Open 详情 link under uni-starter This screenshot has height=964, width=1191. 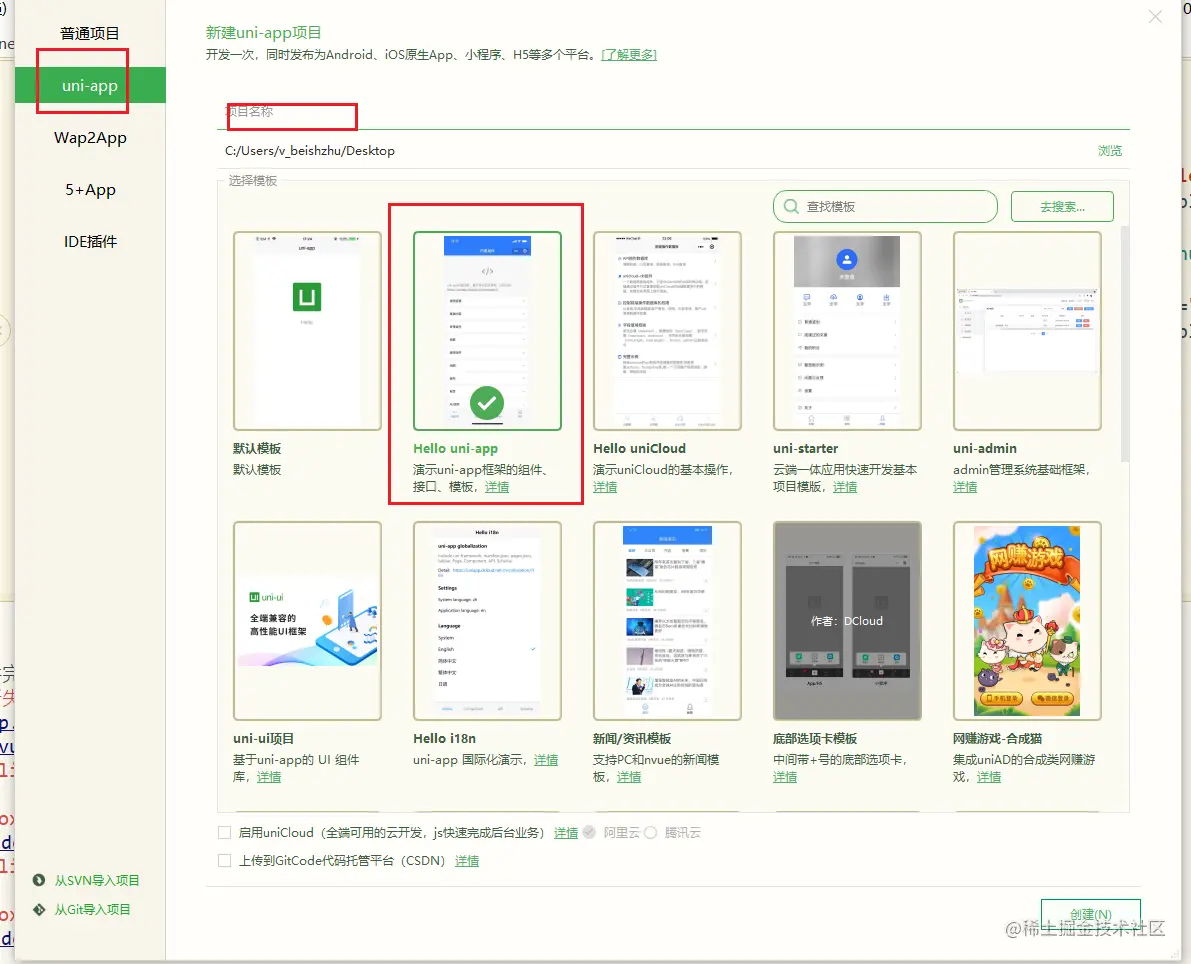point(845,487)
